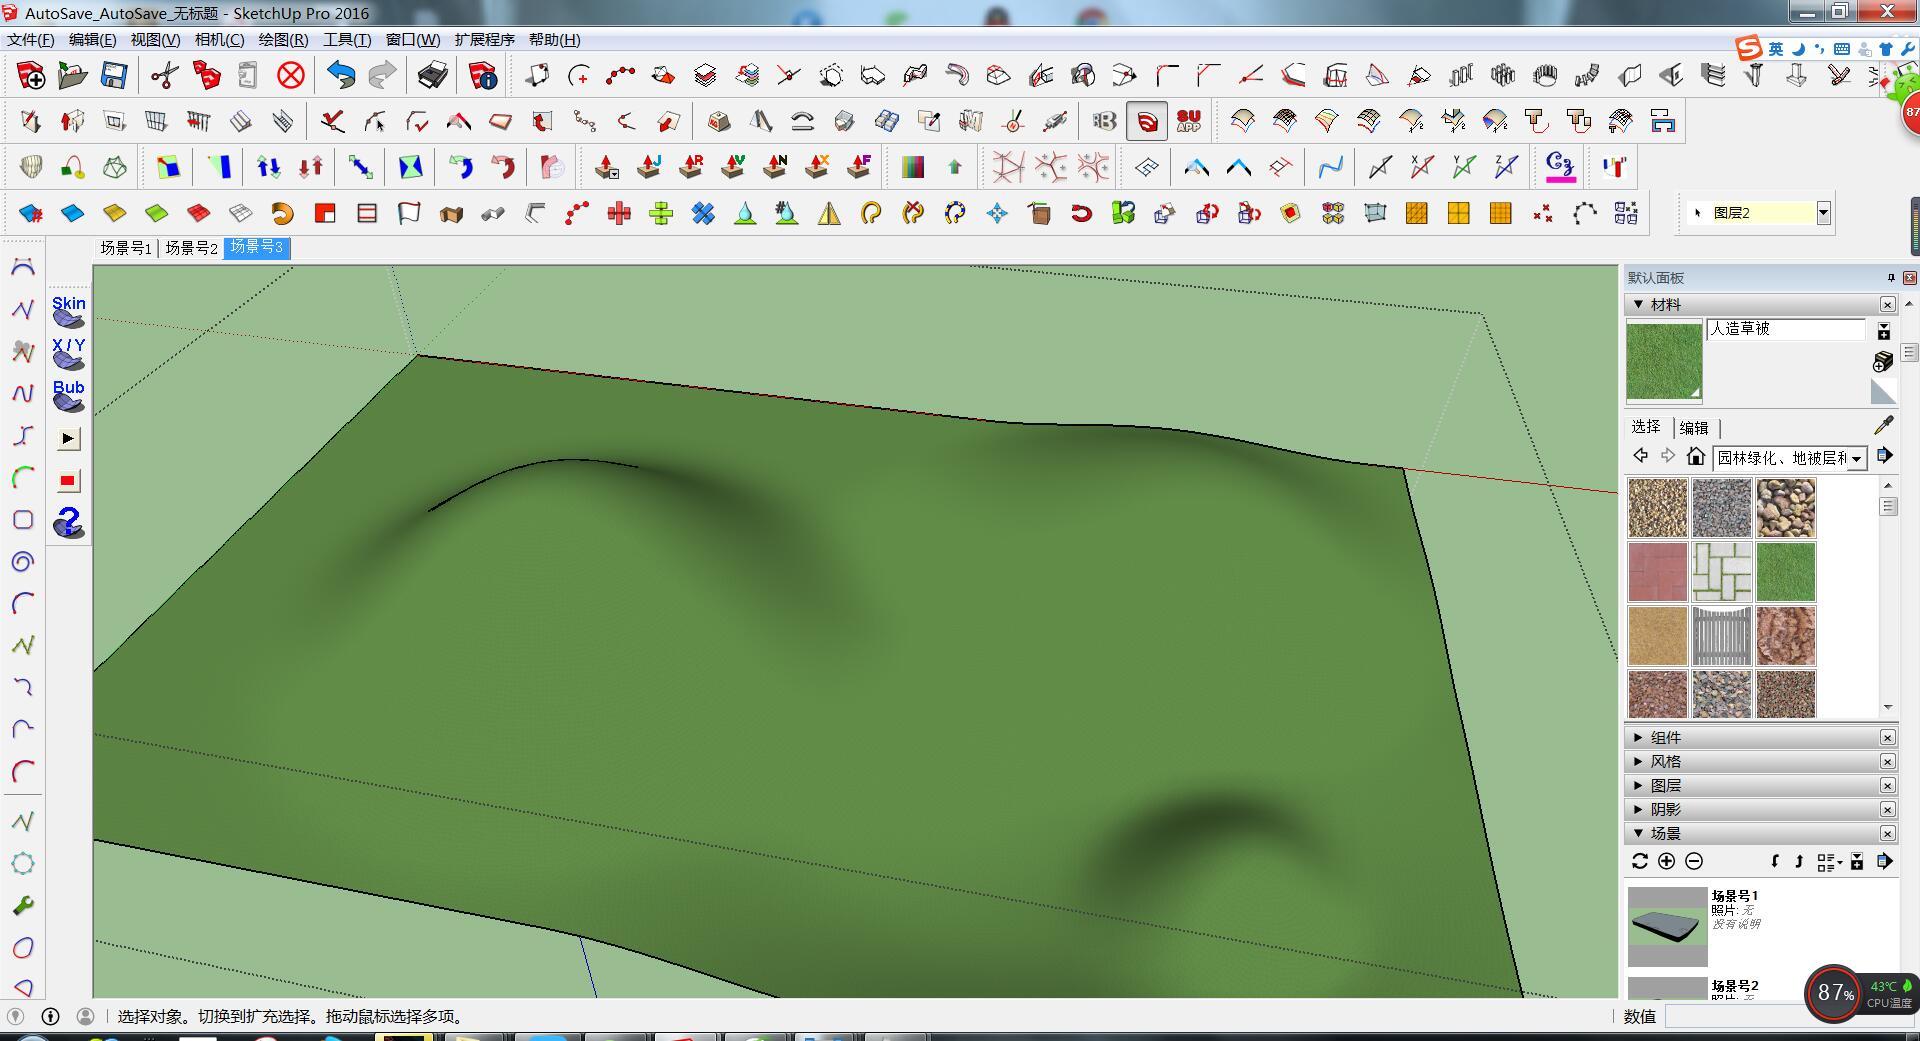Click the Print icon in the toolbar
1920x1041 pixels.
click(433, 76)
